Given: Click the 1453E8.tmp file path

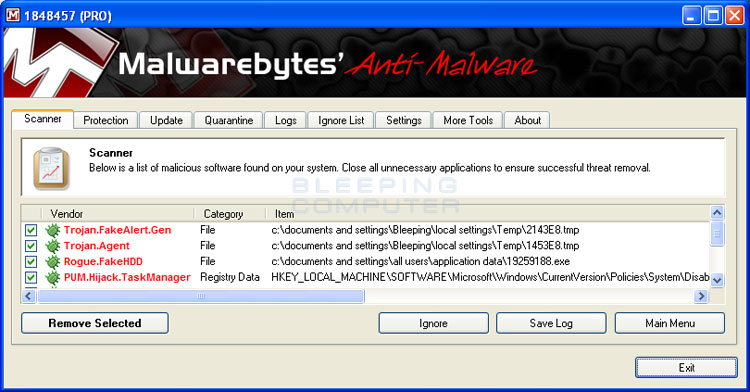Looking at the screenshot, I should (425, 246).
